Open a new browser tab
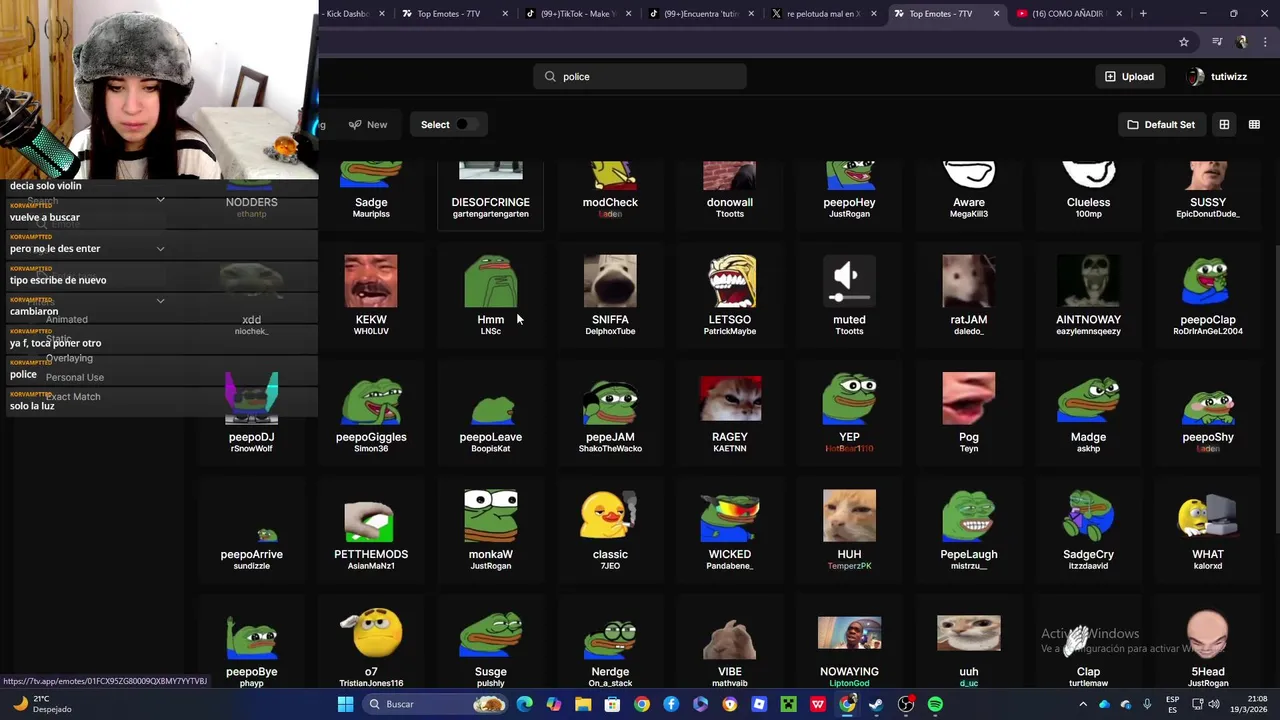Image resolution: width=1280 pixels, height=720 pixels. (1143, 14)
